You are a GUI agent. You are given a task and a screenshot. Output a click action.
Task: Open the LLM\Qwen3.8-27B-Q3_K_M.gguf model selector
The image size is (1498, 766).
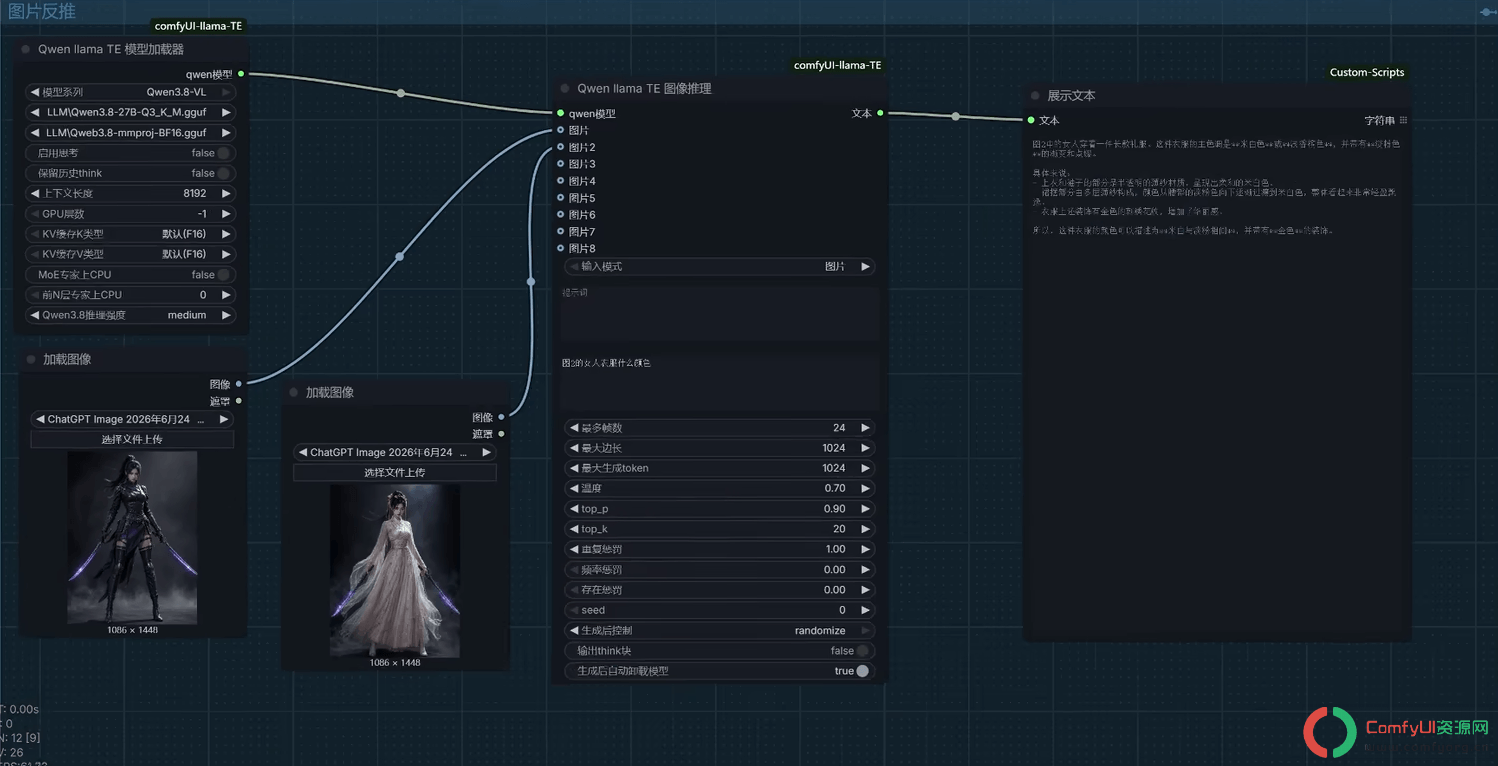[130, 112]
